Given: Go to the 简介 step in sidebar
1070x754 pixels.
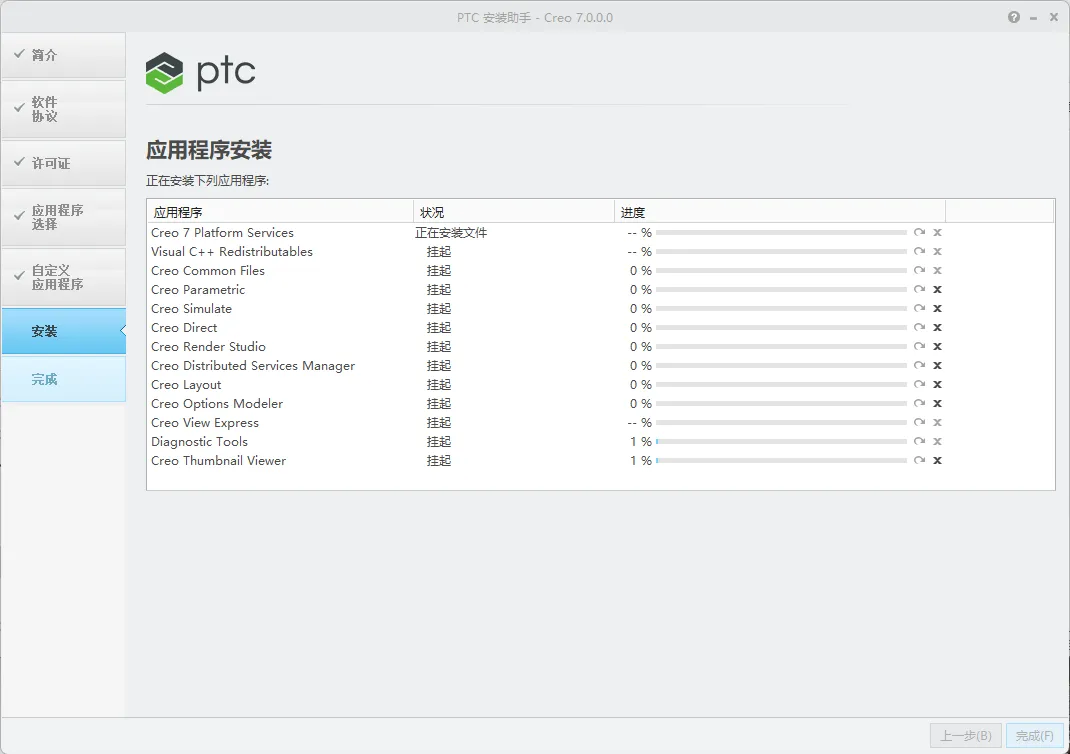Looking at the screenshot, I should click(x=63, y=55).
